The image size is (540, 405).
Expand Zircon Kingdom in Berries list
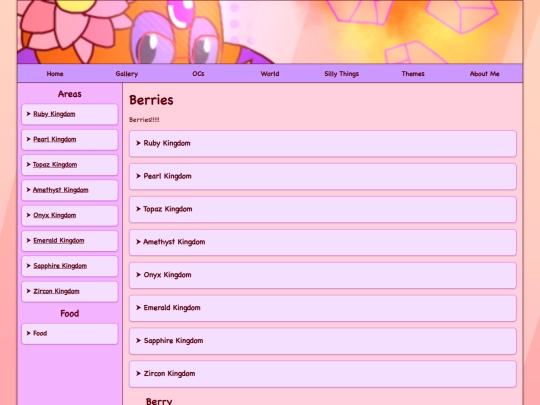(323, 374)
